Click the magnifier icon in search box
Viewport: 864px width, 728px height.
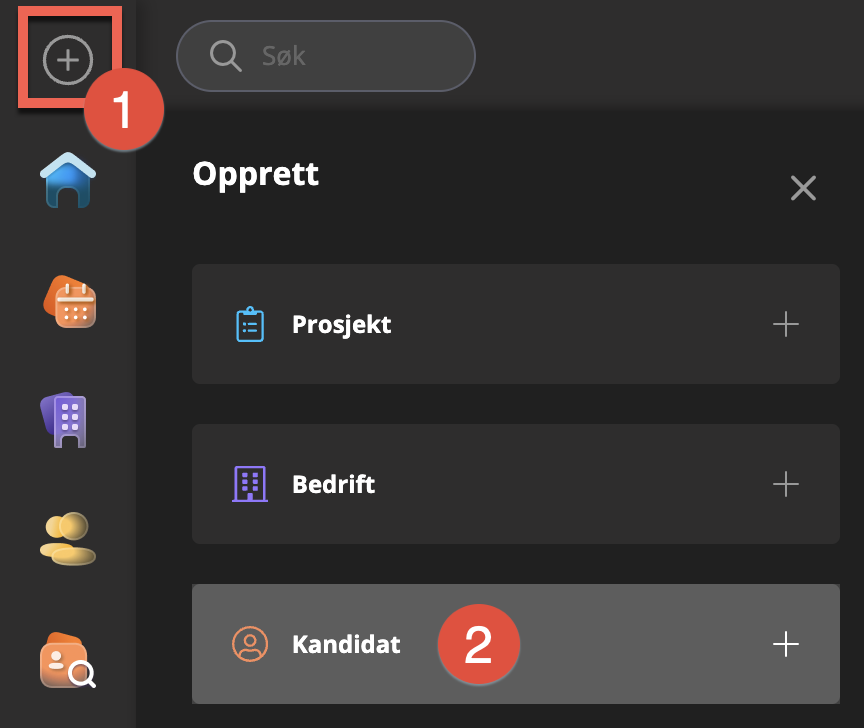click(x=225, y=55)
